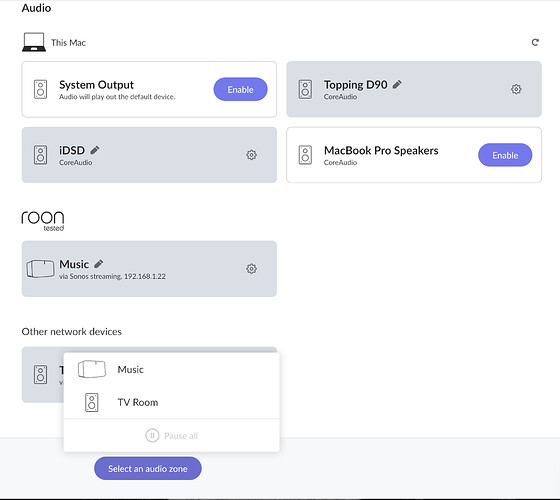Click the Music zone title in card
Image resolution: width=560 pixels, height=500 pixels.
tap(74, 264)
